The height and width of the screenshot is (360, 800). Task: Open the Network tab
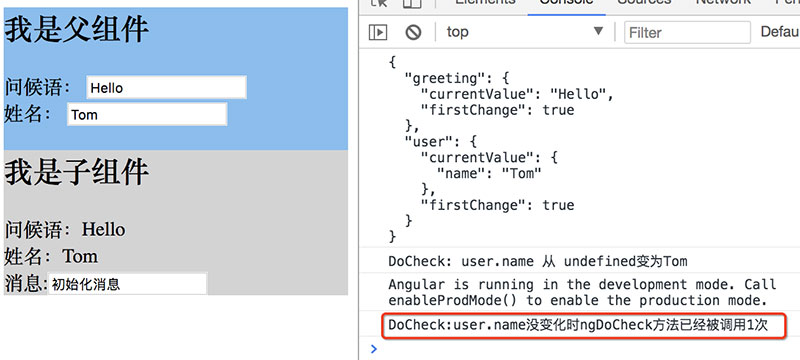723,3
